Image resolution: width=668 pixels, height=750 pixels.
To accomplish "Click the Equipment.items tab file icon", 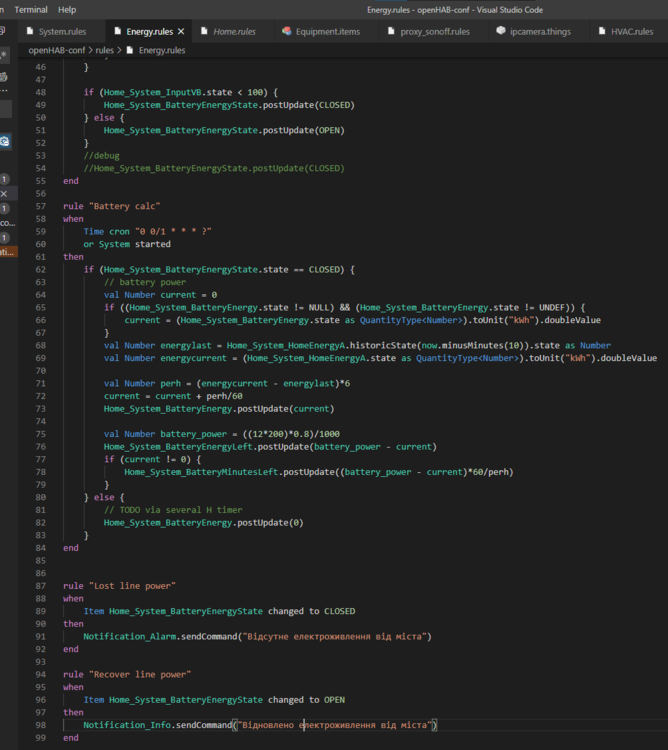I will coord(287,31).
